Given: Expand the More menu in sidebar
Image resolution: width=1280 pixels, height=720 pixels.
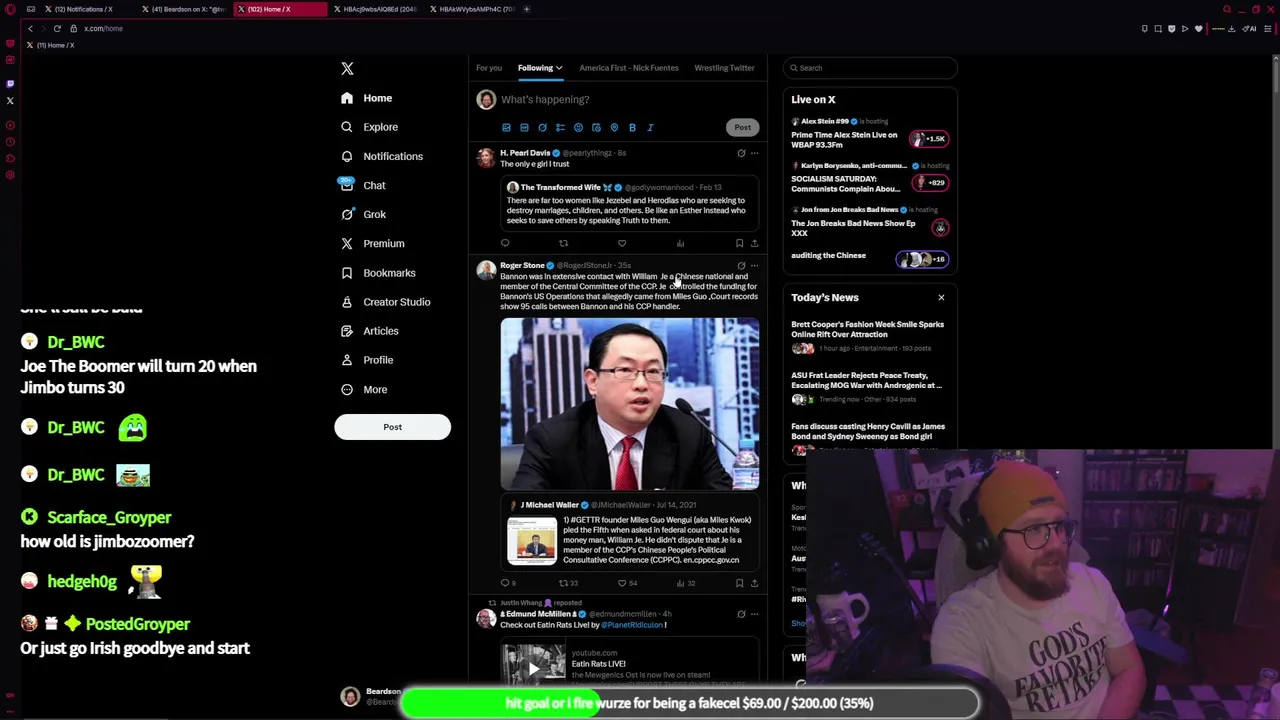Looking at the screenshot, I should click(364, 389).
